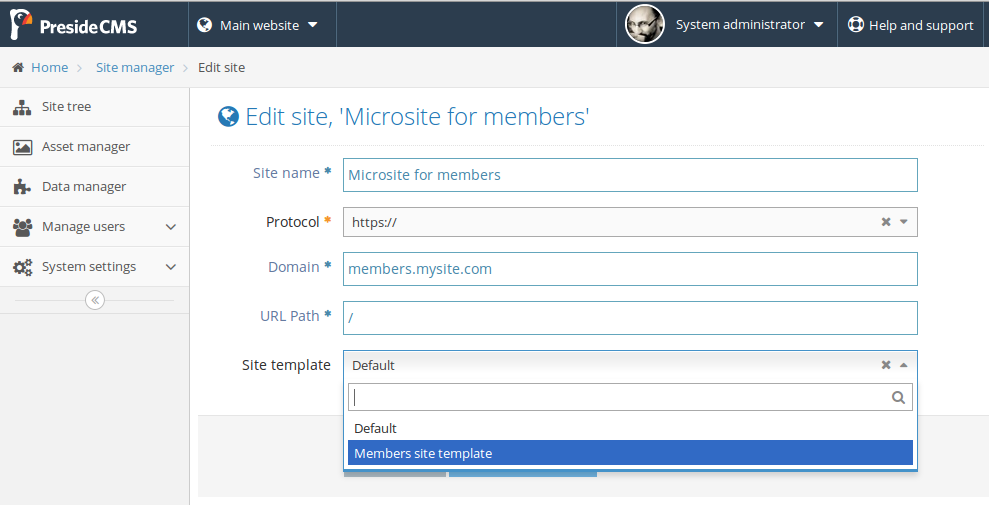Expand the System settings chevron
The image size is (989, 505).
(x=170, y=267)
